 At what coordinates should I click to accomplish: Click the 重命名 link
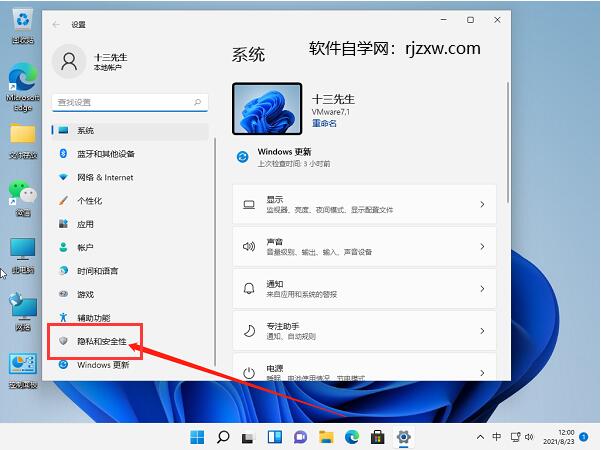click(324, 123)
